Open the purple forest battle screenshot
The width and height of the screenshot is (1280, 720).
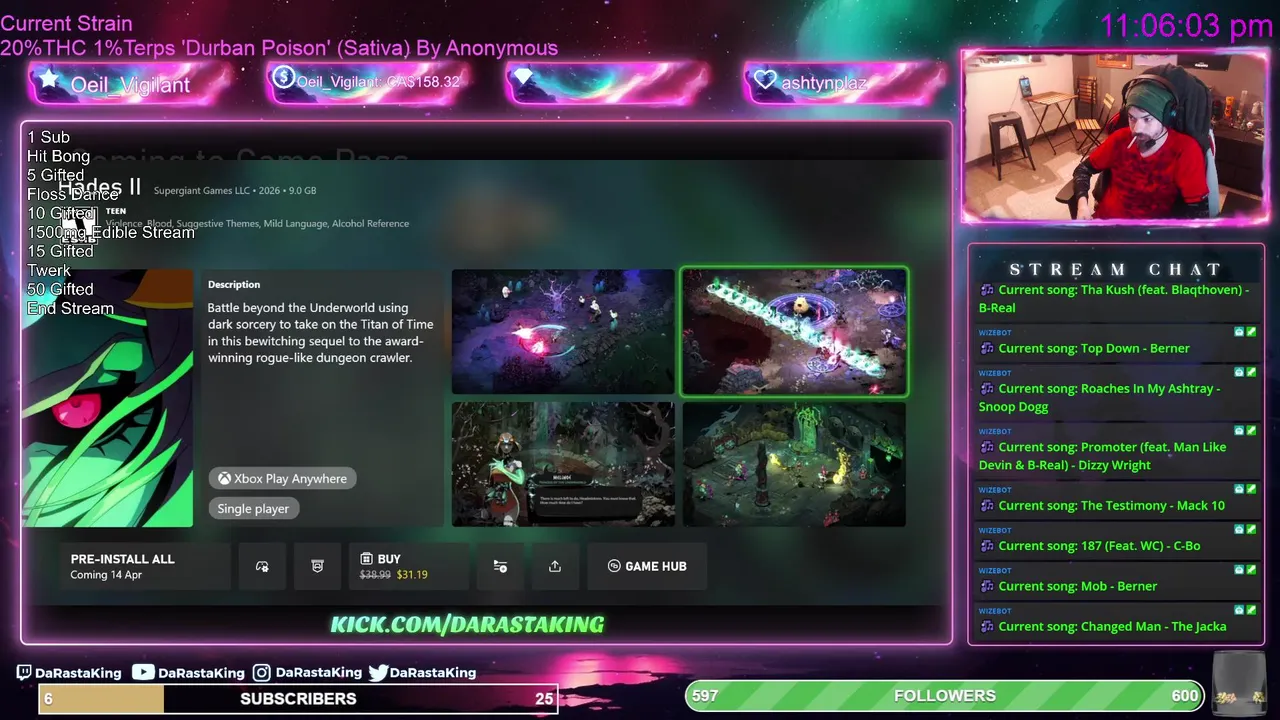563,332
